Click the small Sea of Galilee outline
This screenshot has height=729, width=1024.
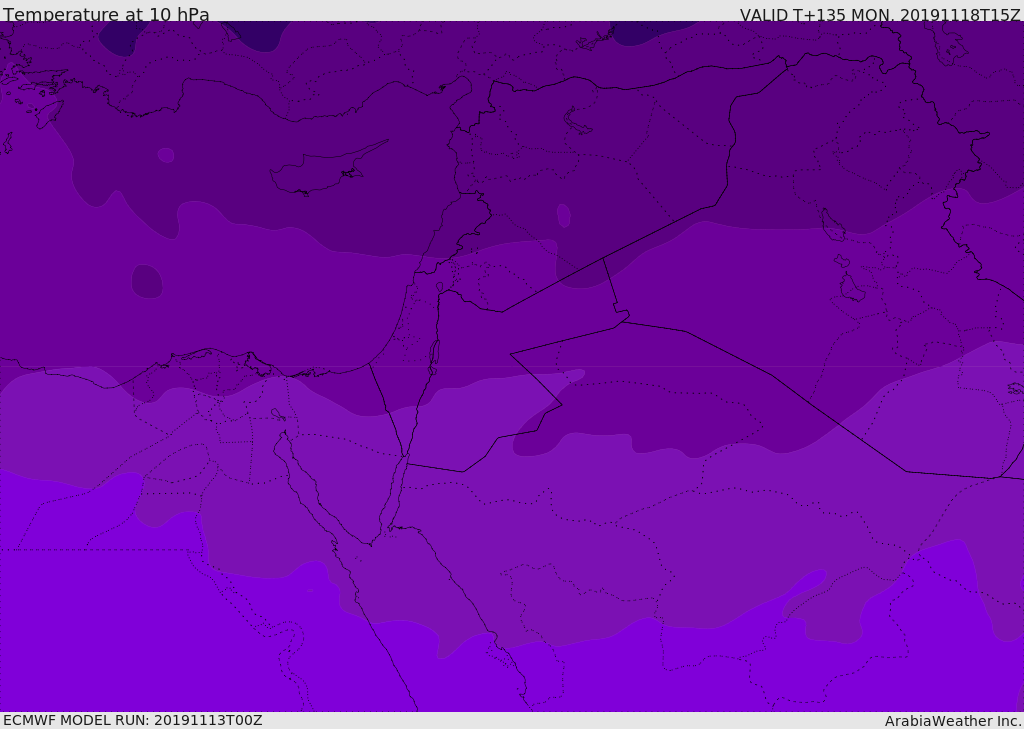tap(439, 287)
